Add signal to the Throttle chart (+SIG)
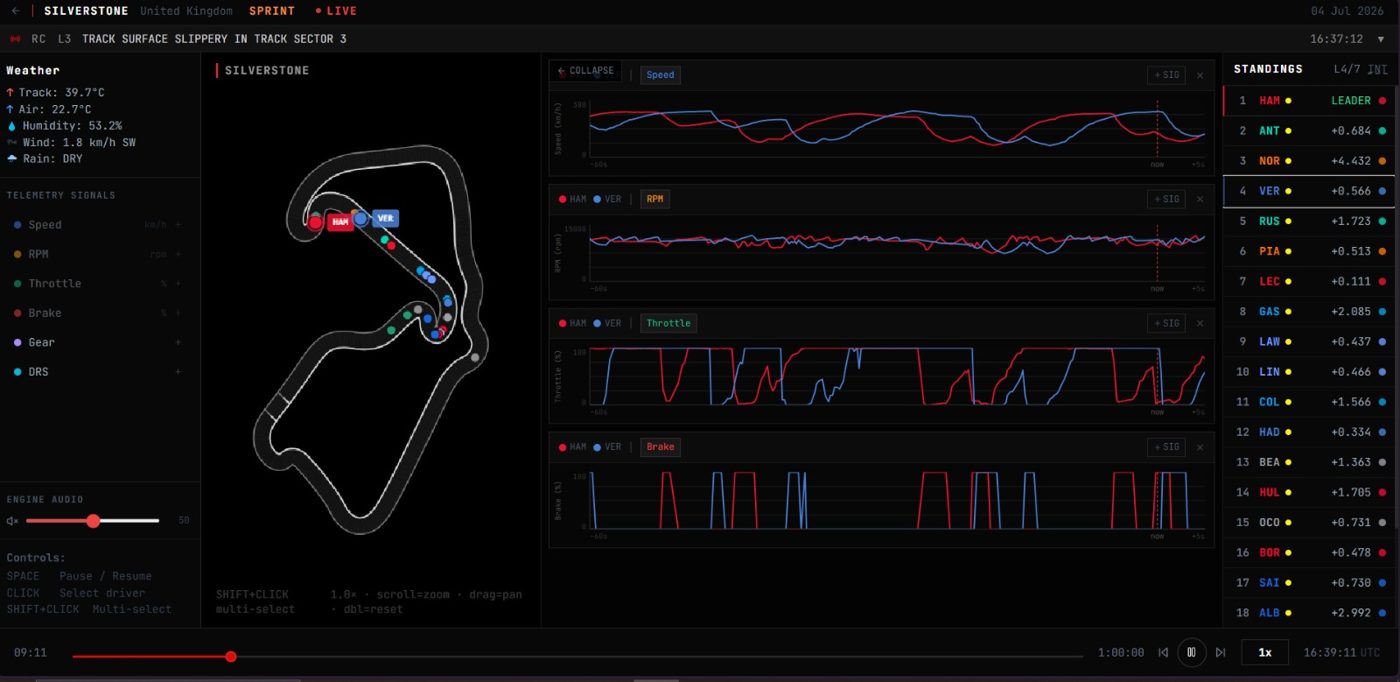This screenshot has height=682, width=1400. tap(1166, 323)
